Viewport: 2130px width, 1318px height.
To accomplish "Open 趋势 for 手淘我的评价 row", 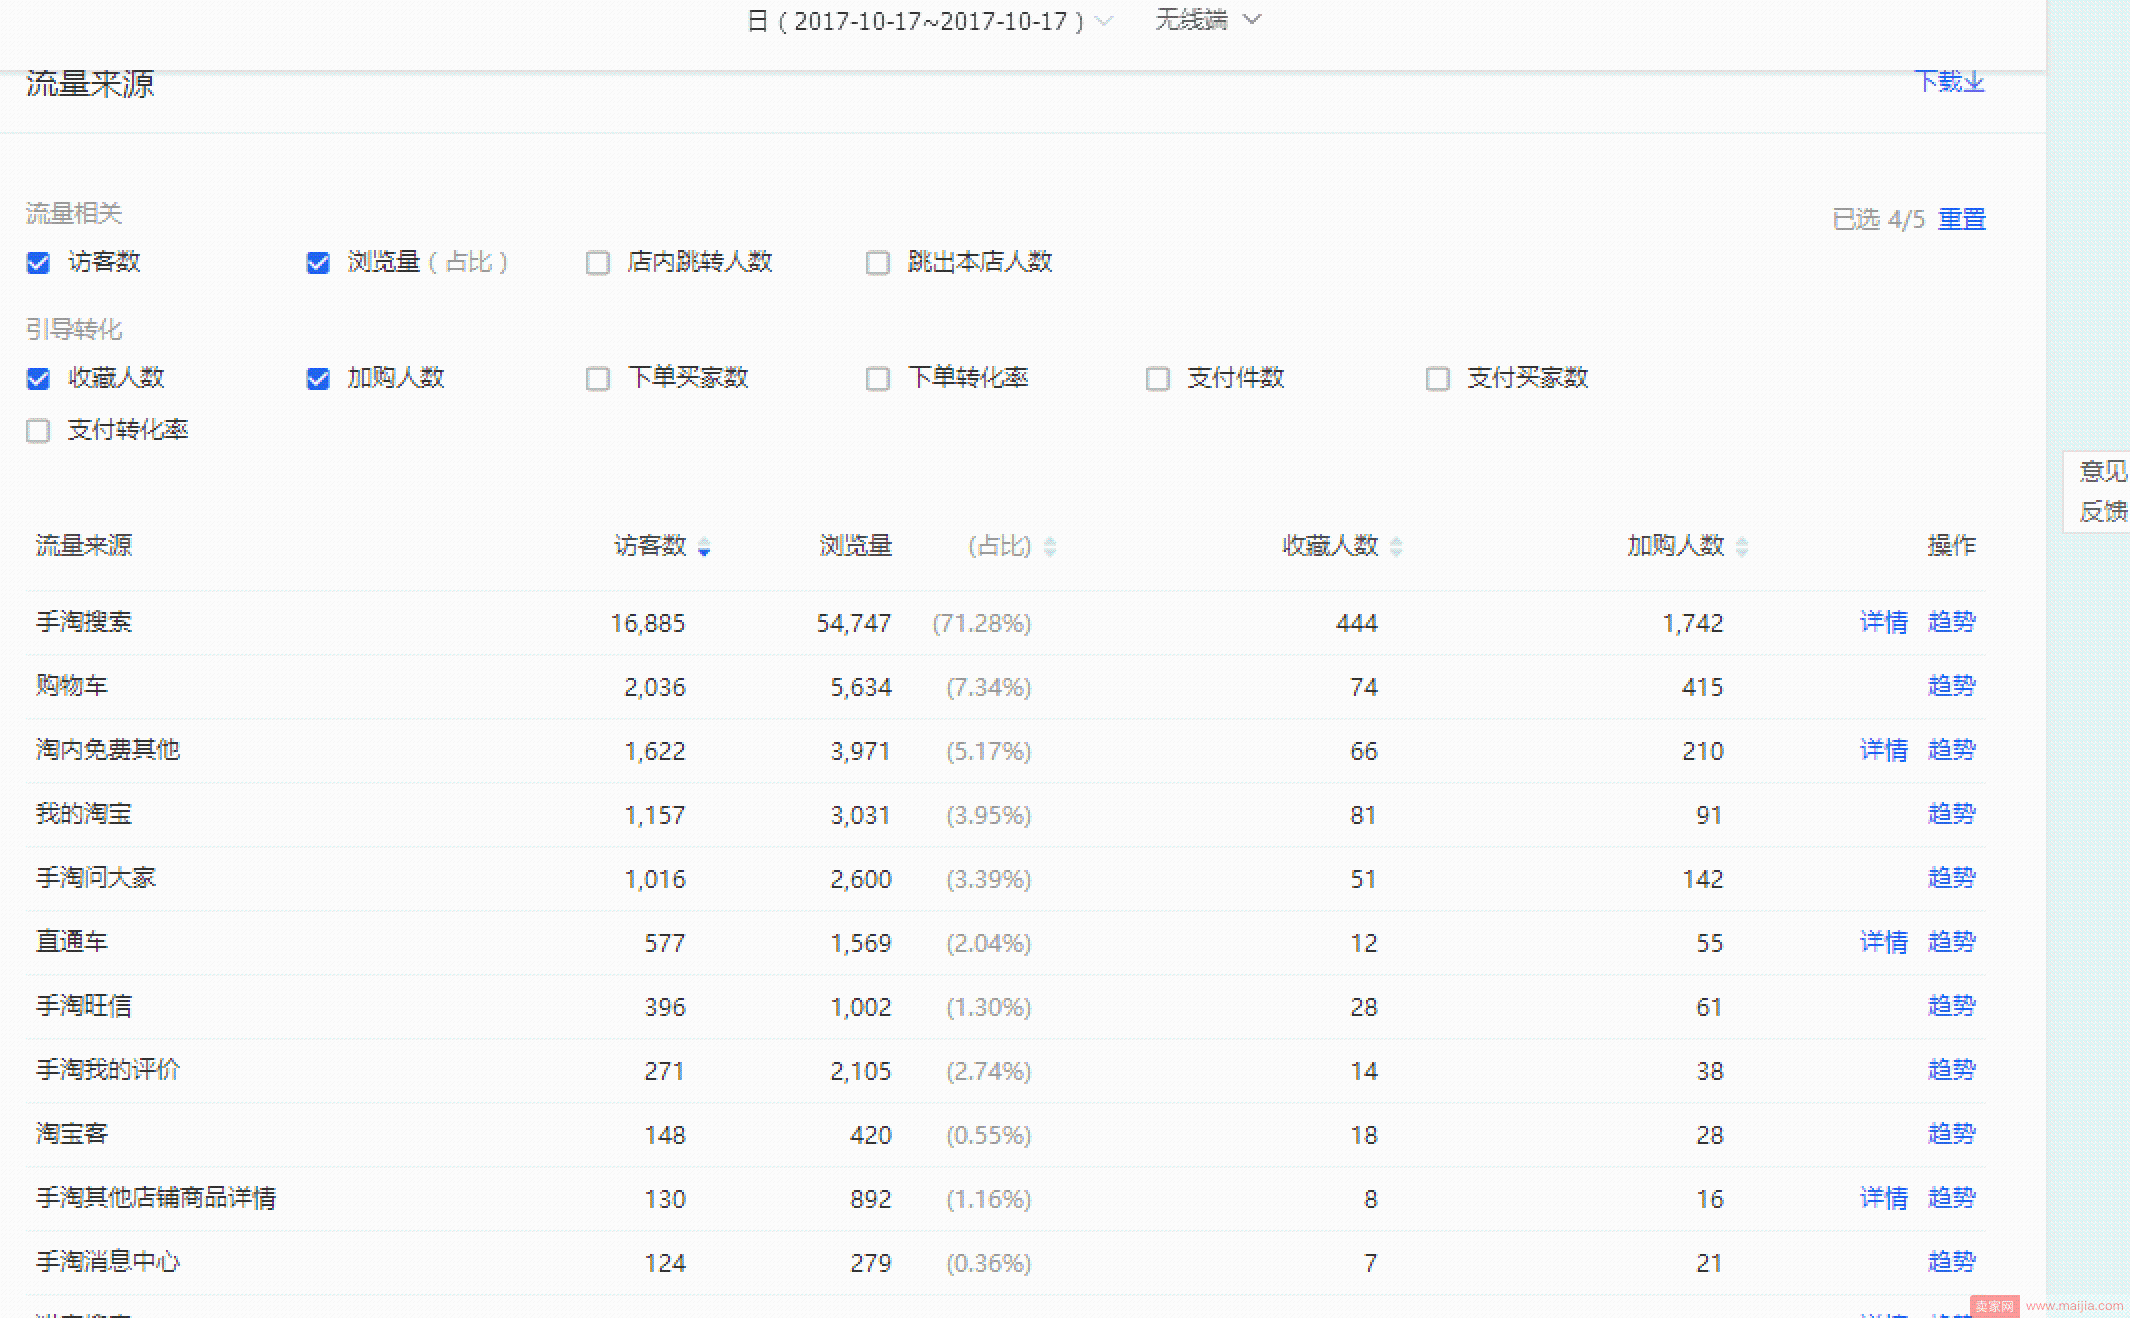I will [1952, 1070].
